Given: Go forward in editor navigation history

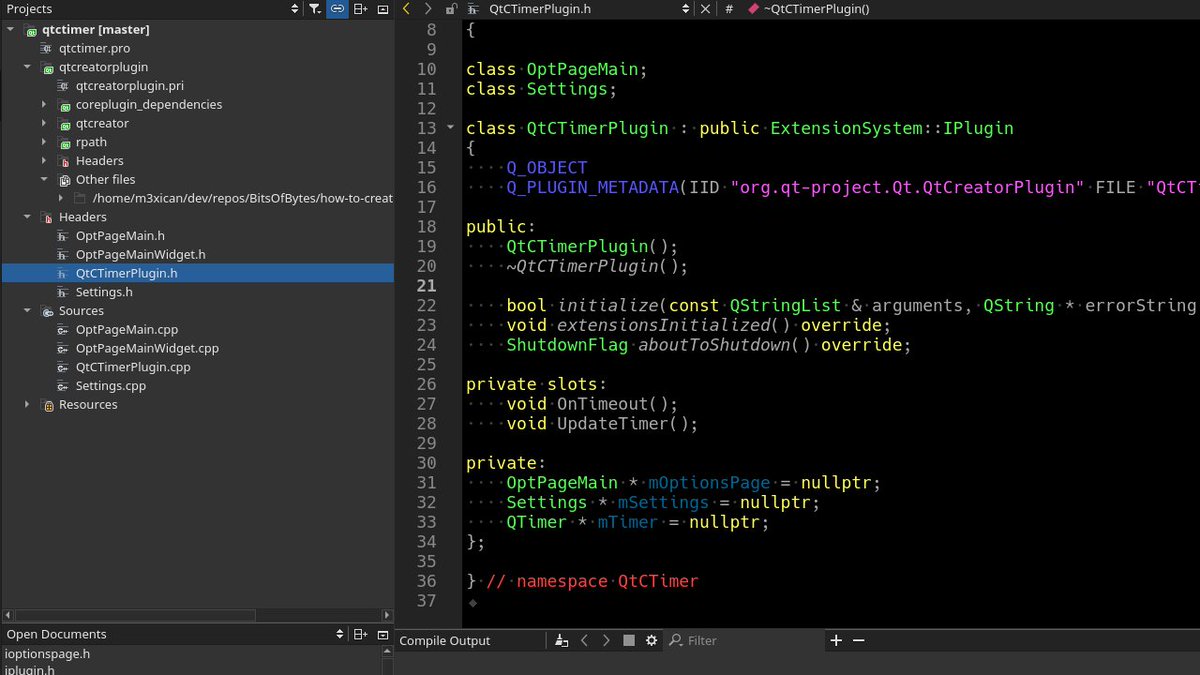Looking at the screenshot, I should click(x=428, y=9).
